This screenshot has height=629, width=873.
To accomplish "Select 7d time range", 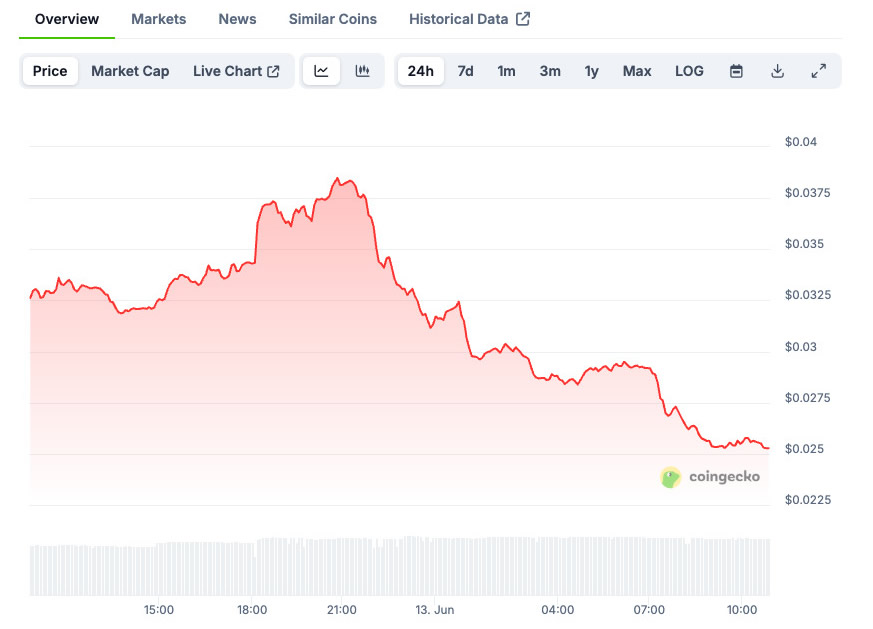I will [465, 71].
